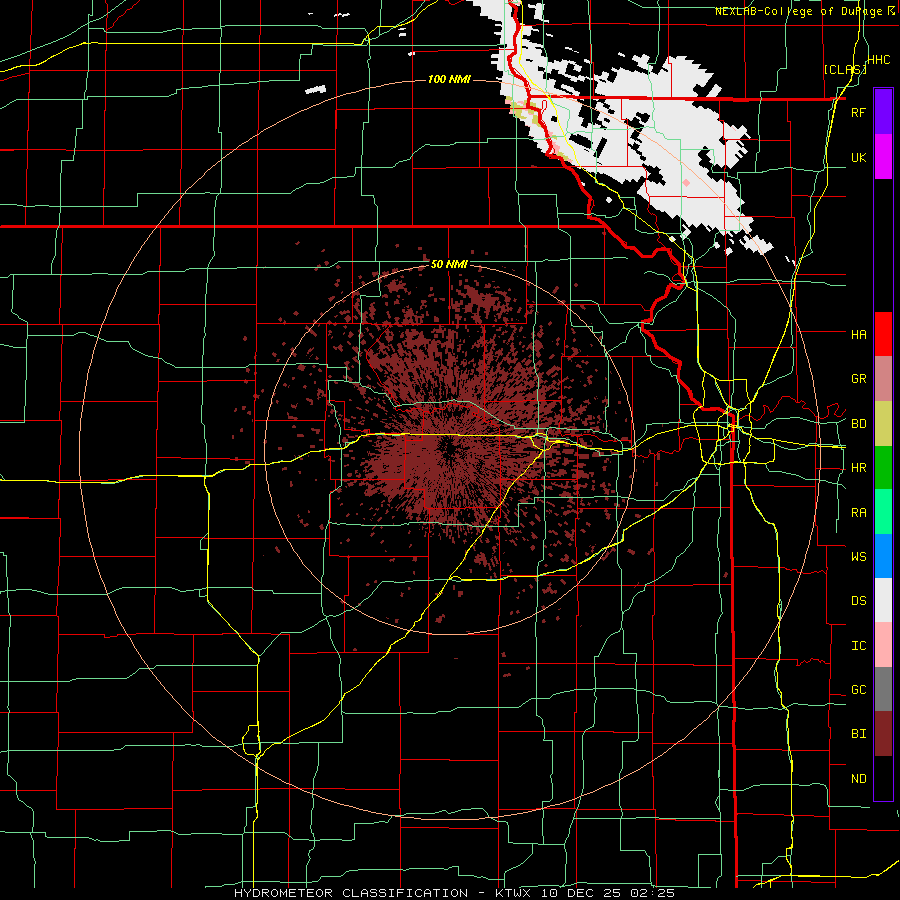The image size is (900, 900).
Task: Click the 50 NMI range ring label
Action: point(449,264)
